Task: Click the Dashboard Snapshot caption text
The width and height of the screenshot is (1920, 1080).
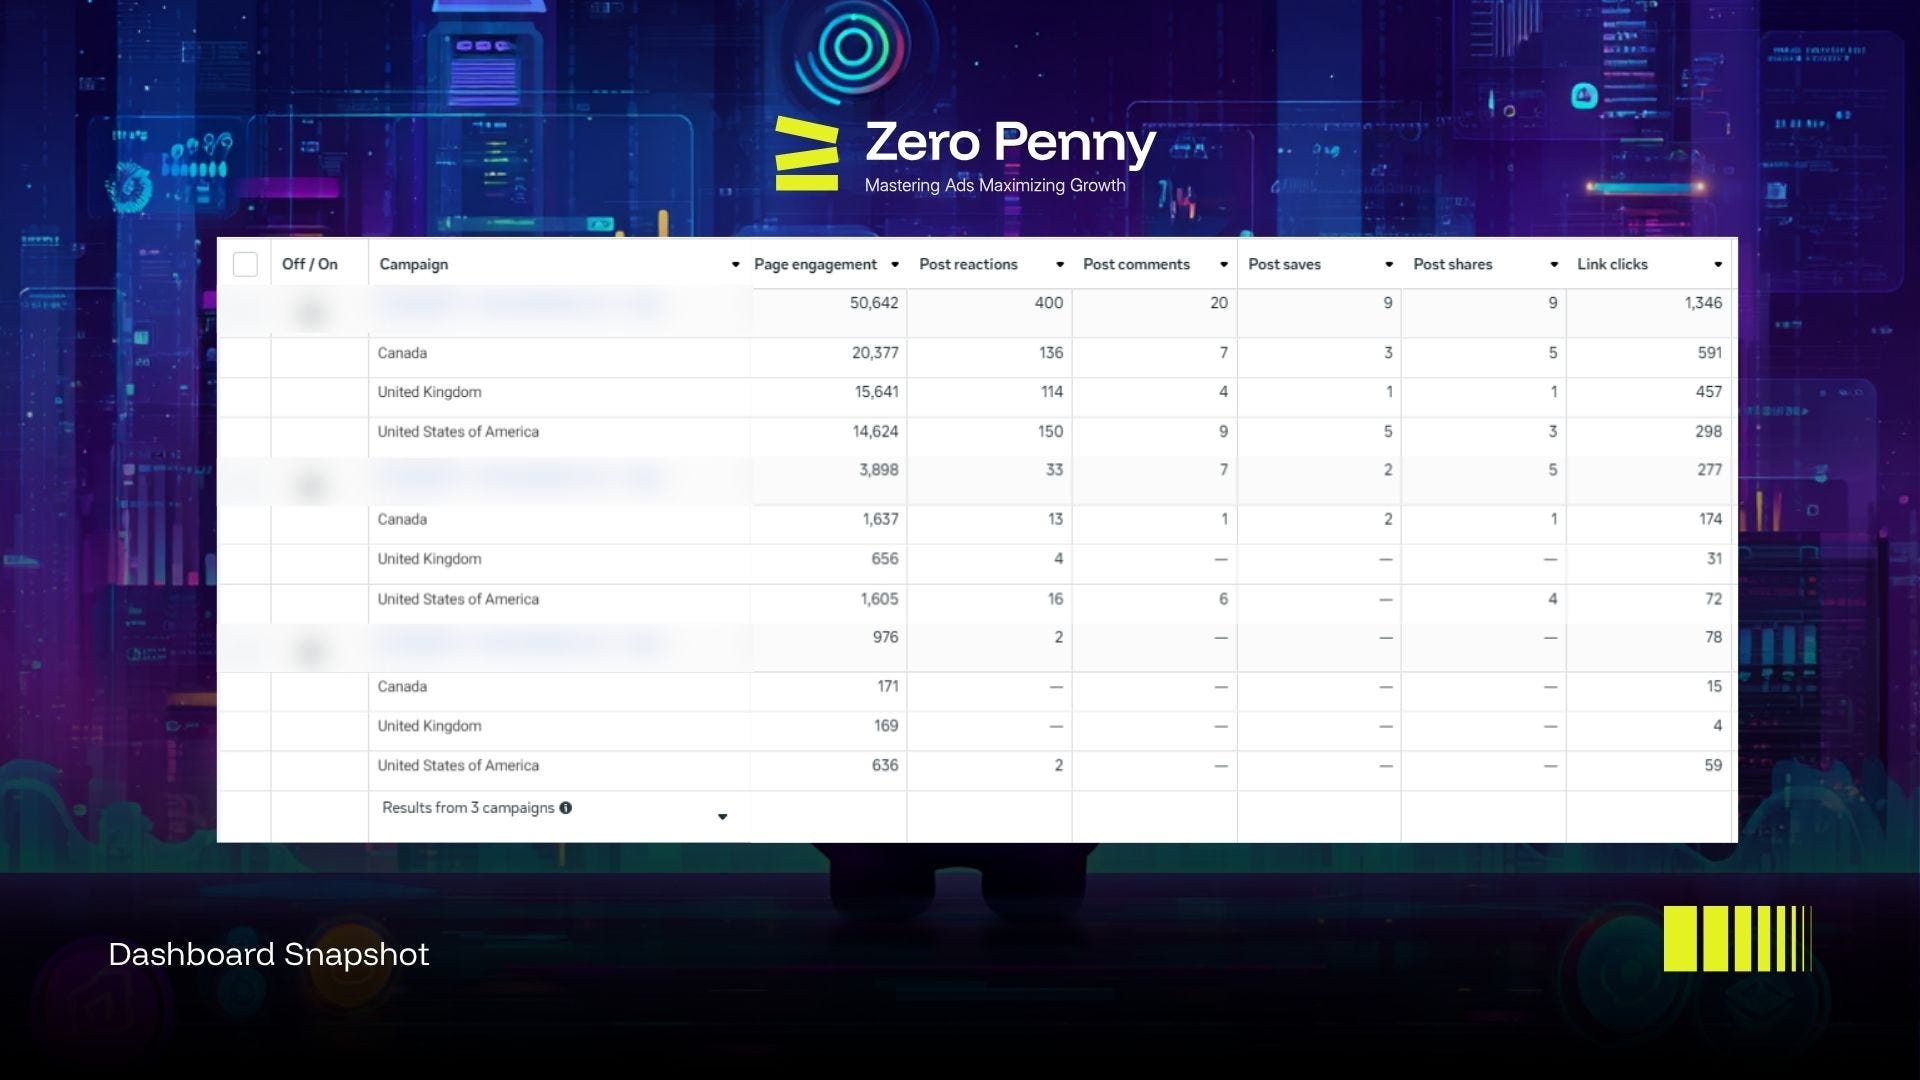Action: point(268,954)
